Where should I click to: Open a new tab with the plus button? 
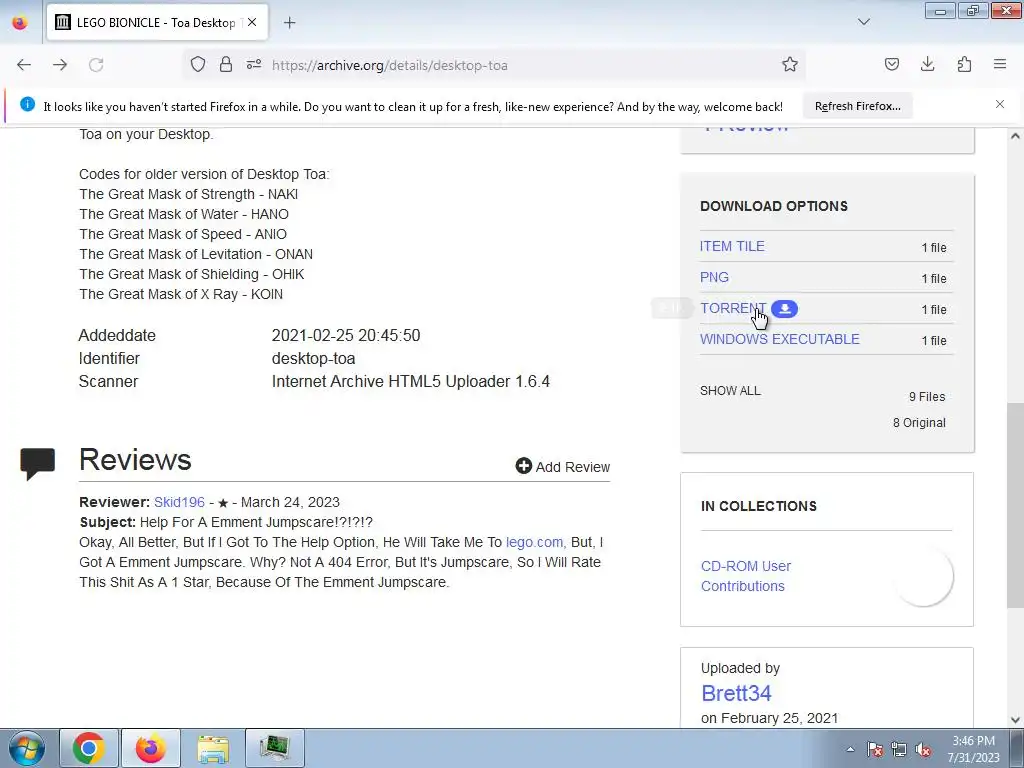pyautogui.click(x=289, y=23)
